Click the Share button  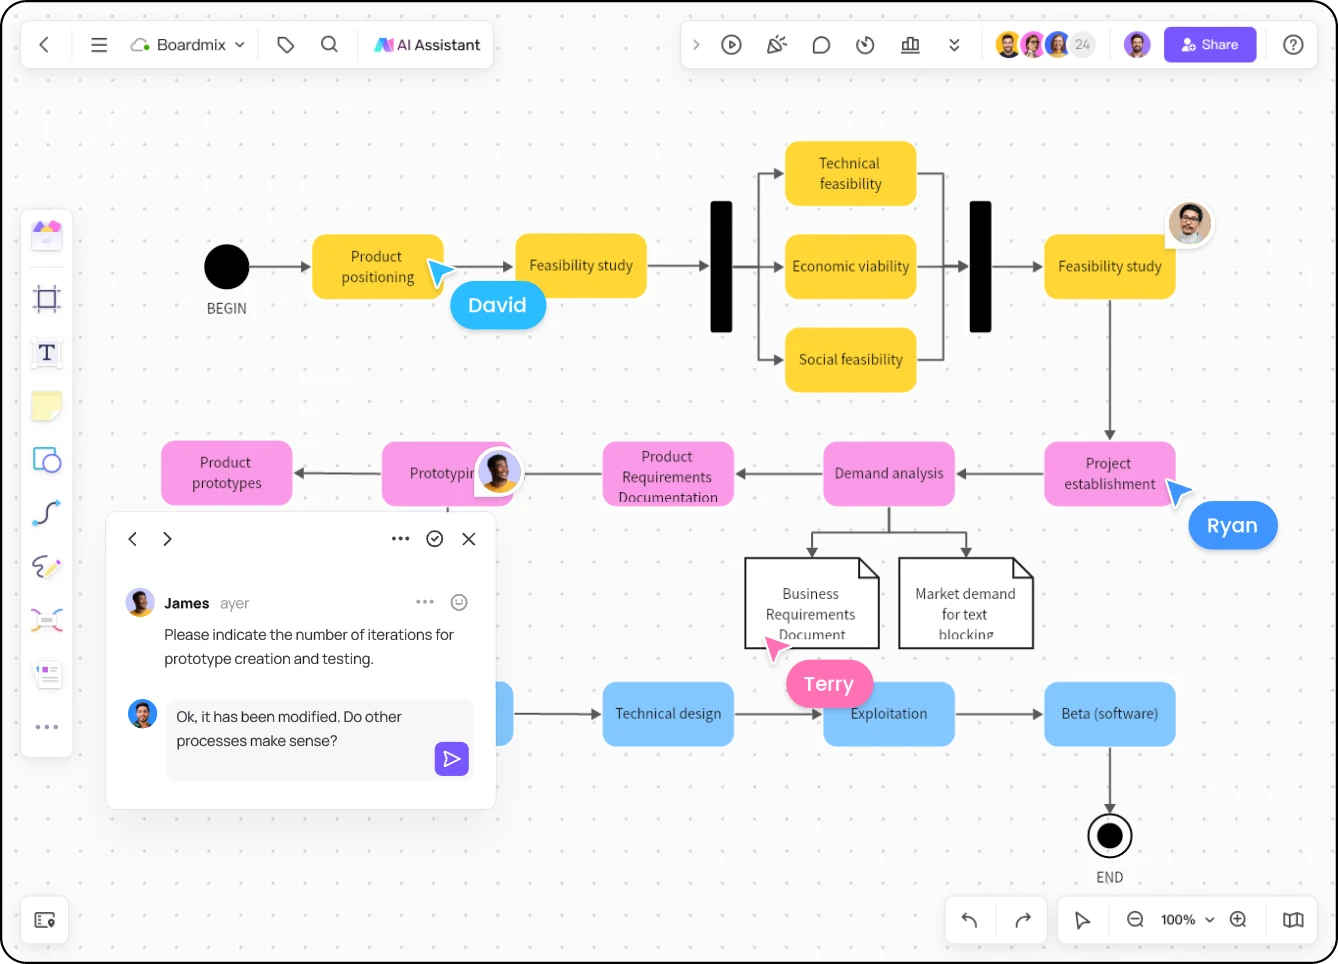point(1210,45)
